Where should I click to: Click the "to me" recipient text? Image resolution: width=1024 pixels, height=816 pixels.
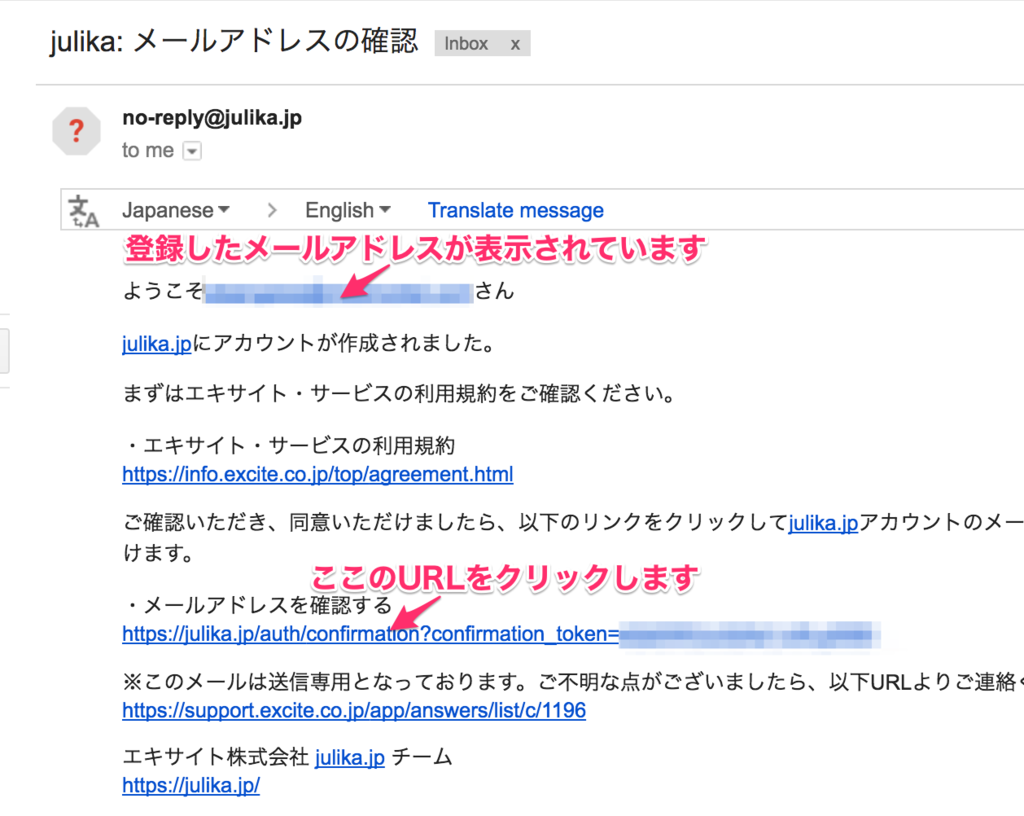click(148, 151)
